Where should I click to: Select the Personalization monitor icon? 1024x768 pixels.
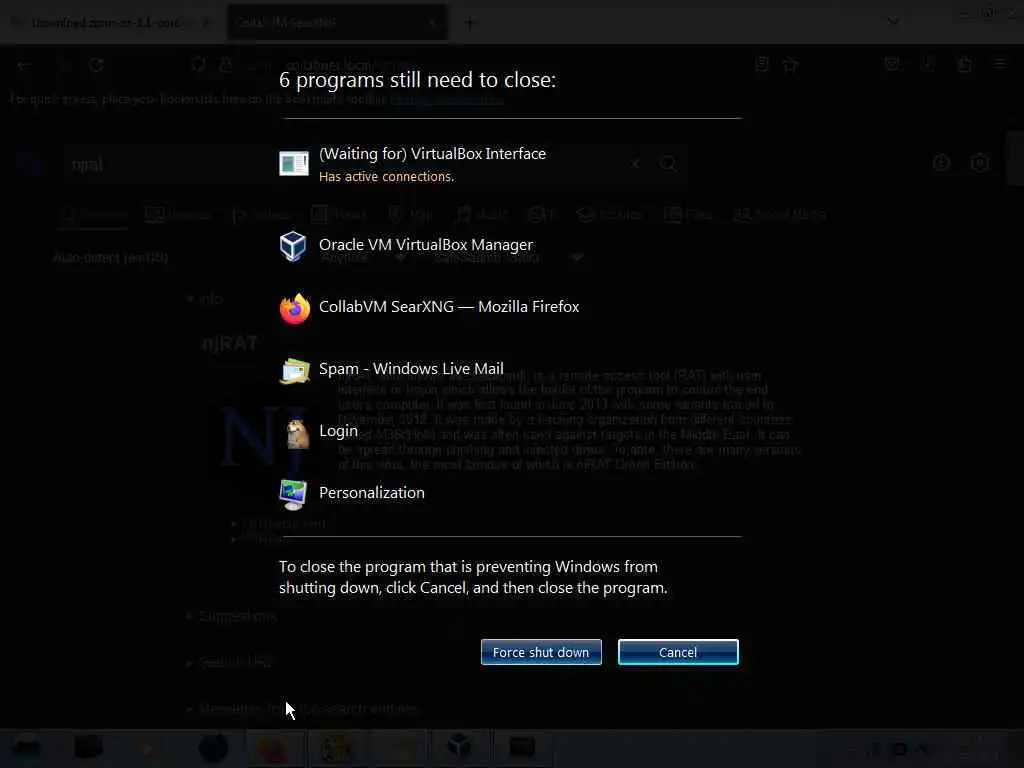coord(293,494)
